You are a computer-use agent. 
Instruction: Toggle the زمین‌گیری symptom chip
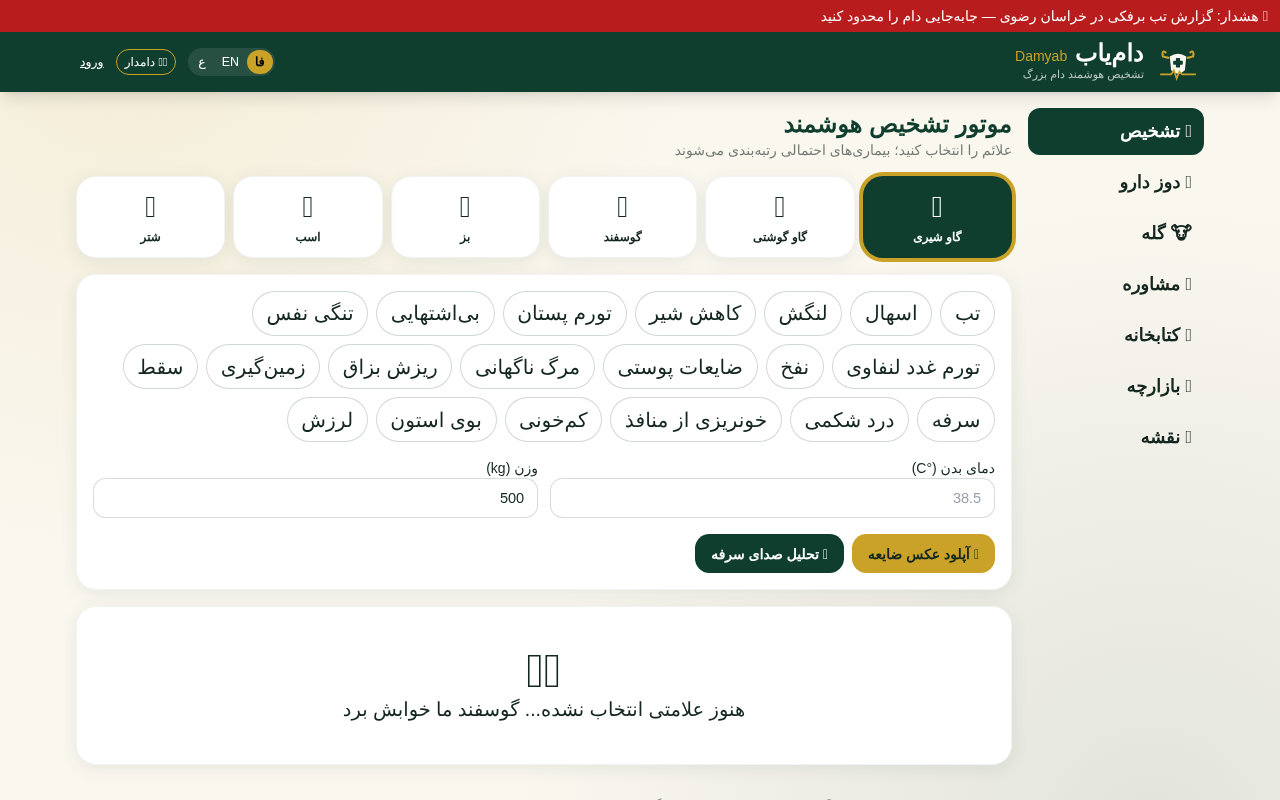263,367
